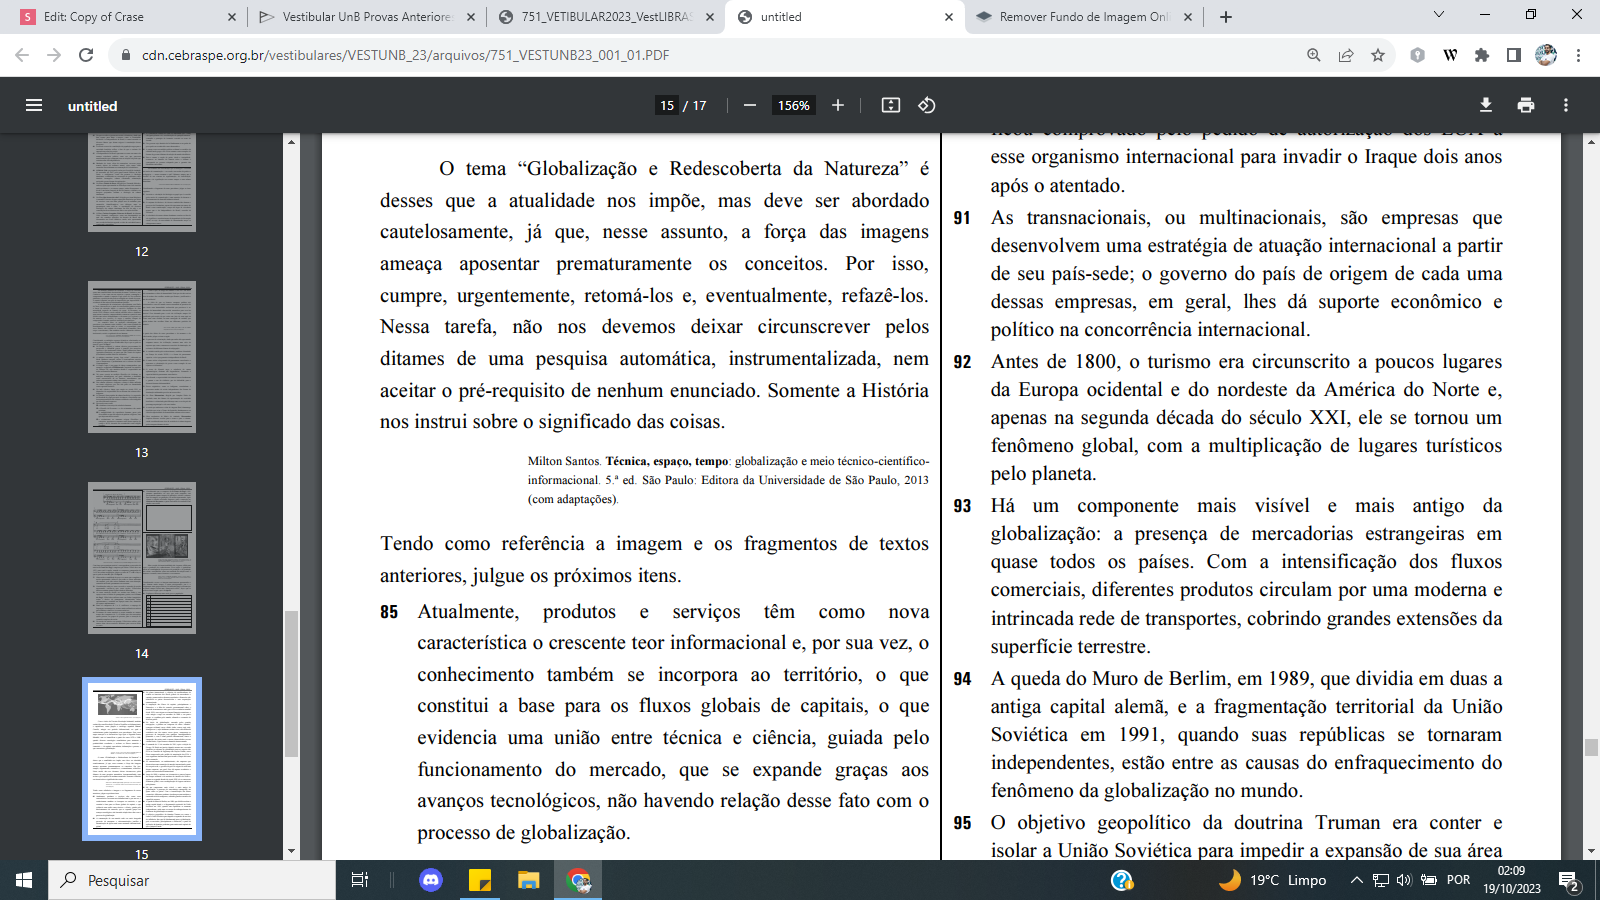Close the Edit: Copy of Crase tab

[231, 17]
